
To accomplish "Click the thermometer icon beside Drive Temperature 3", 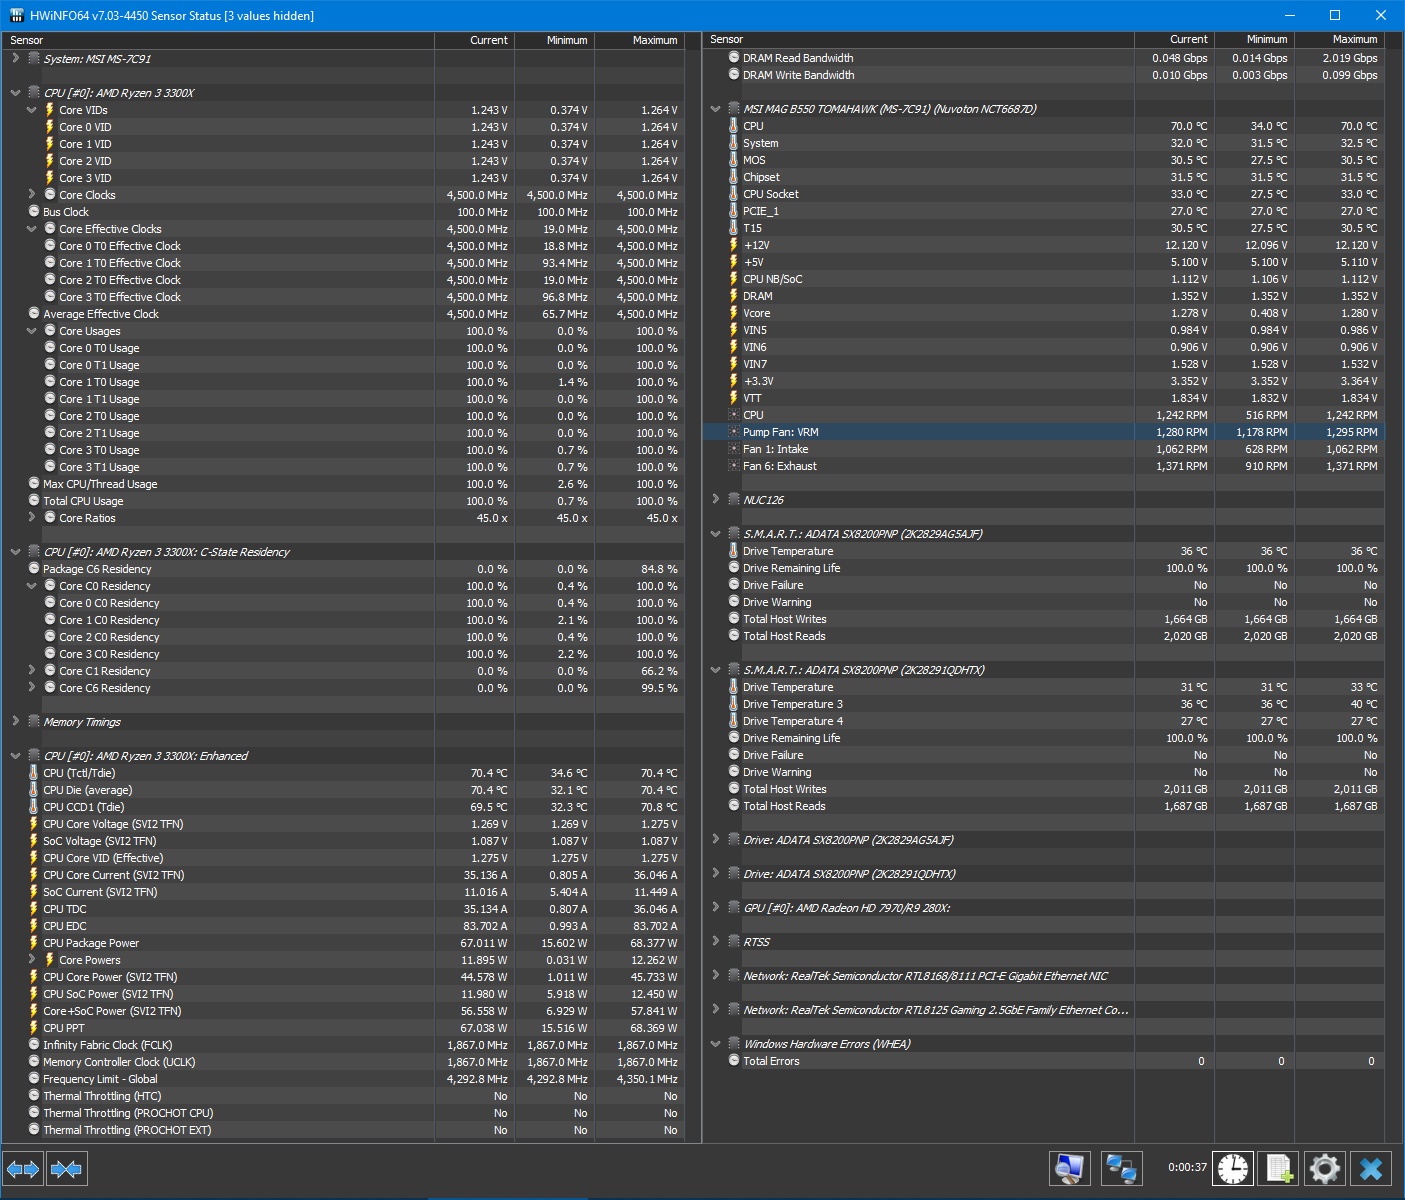I will [x=734, y=704].
